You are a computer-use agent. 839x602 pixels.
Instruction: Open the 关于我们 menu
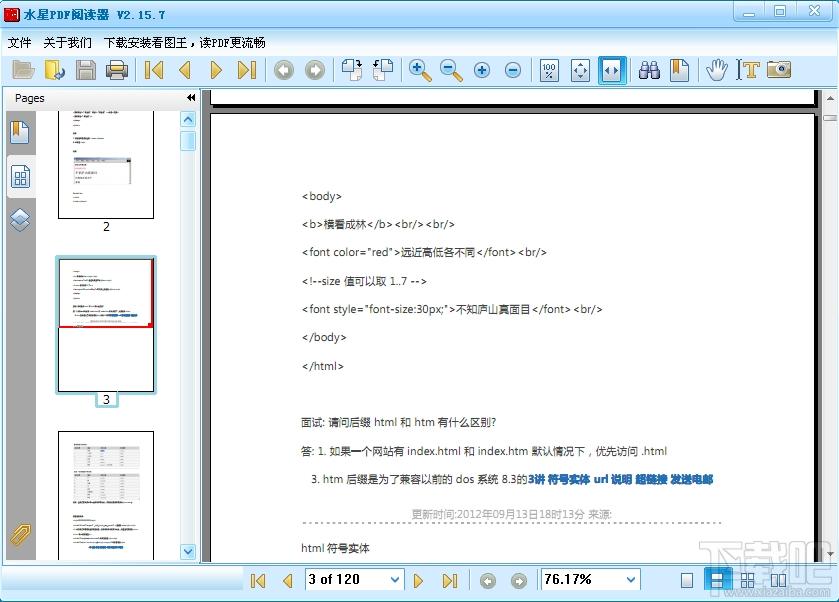[67, 42]
